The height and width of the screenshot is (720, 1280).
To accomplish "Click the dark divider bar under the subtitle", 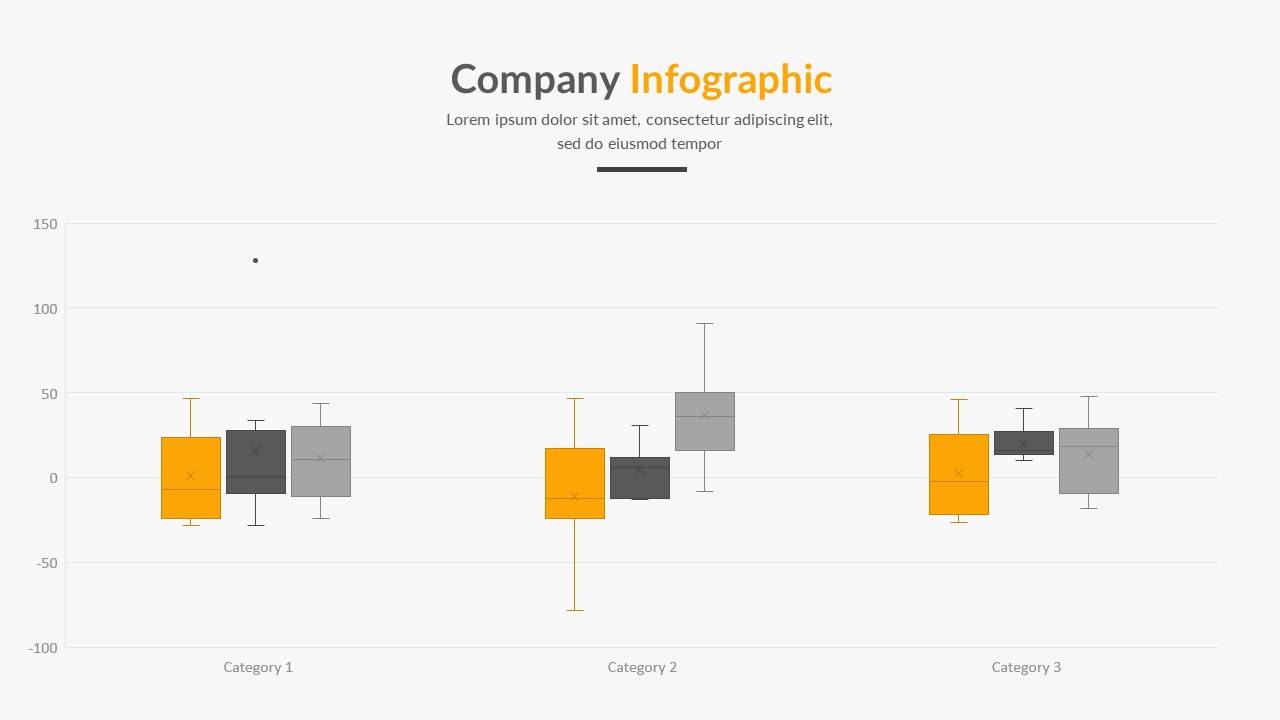I will pos(641,169).
